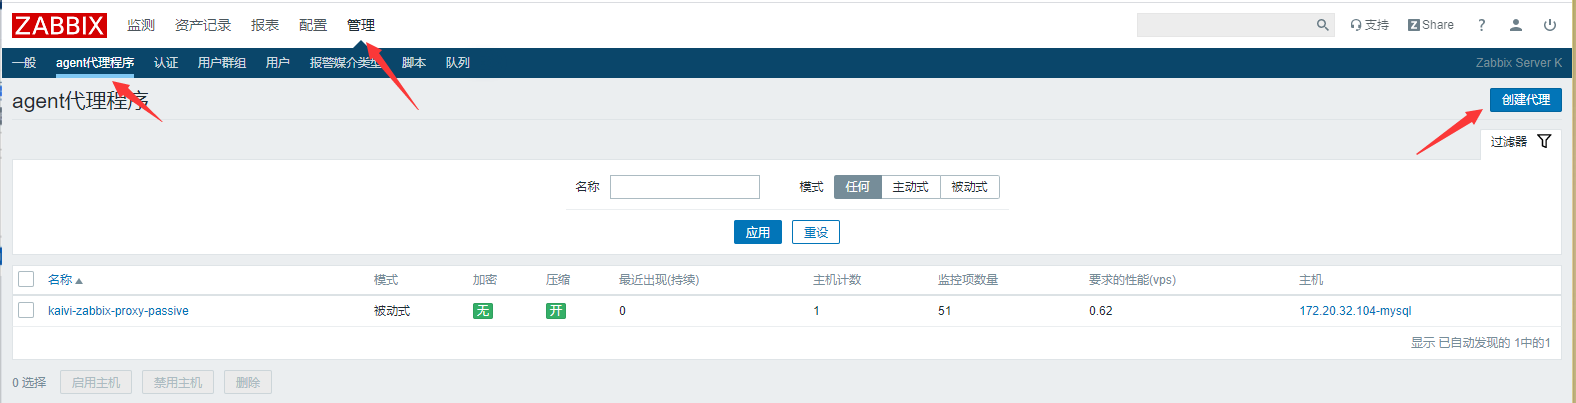The image size is (1576, 403).
Task: Click the 被动式 mode cell
Action: pos(392,311)
